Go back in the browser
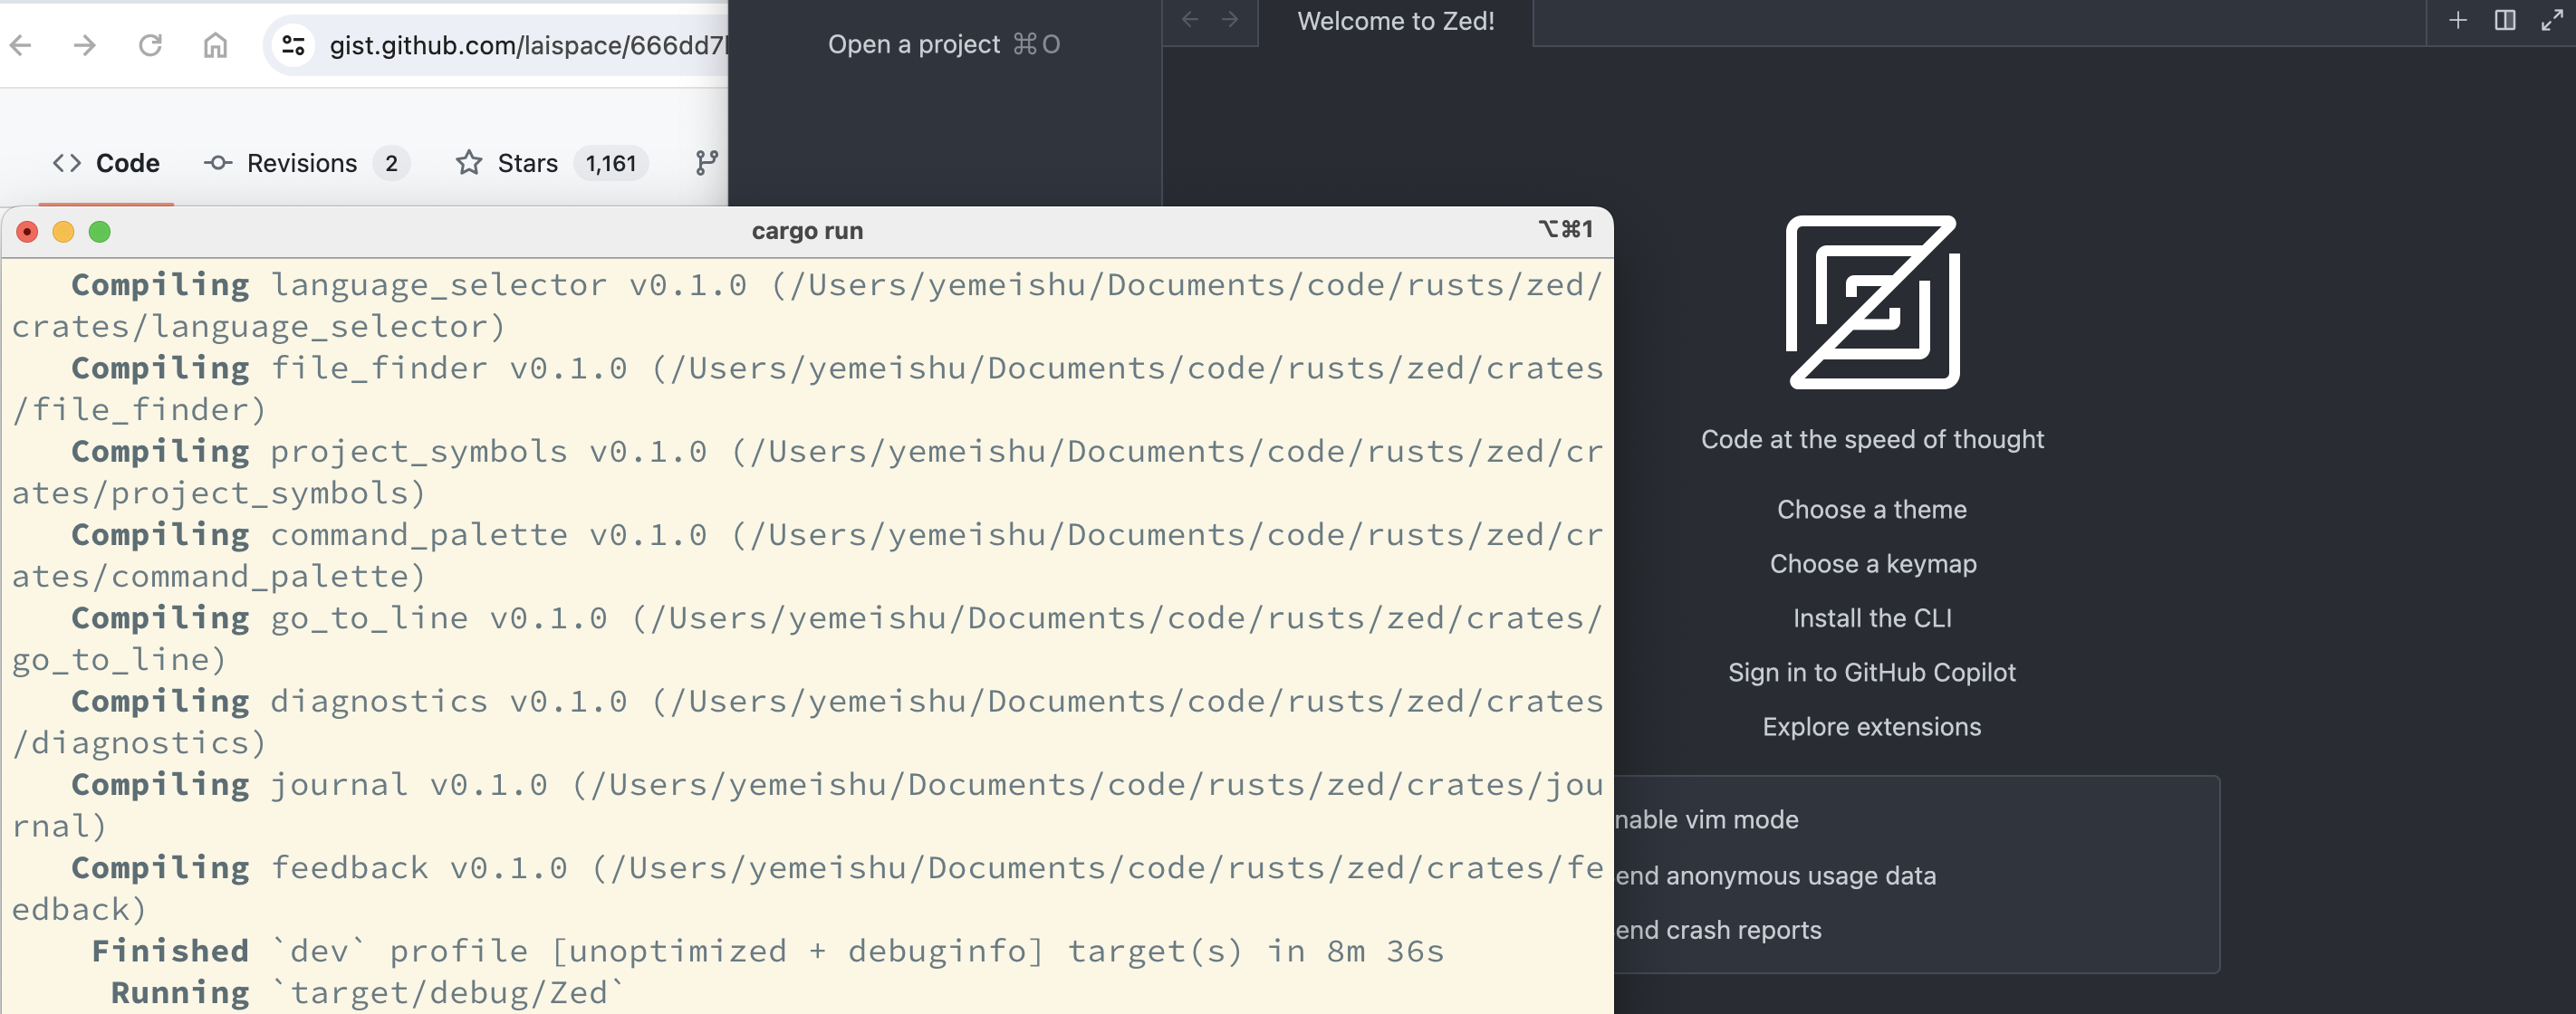Viewport: 2576px width, 1014px height. click(21, 45)
